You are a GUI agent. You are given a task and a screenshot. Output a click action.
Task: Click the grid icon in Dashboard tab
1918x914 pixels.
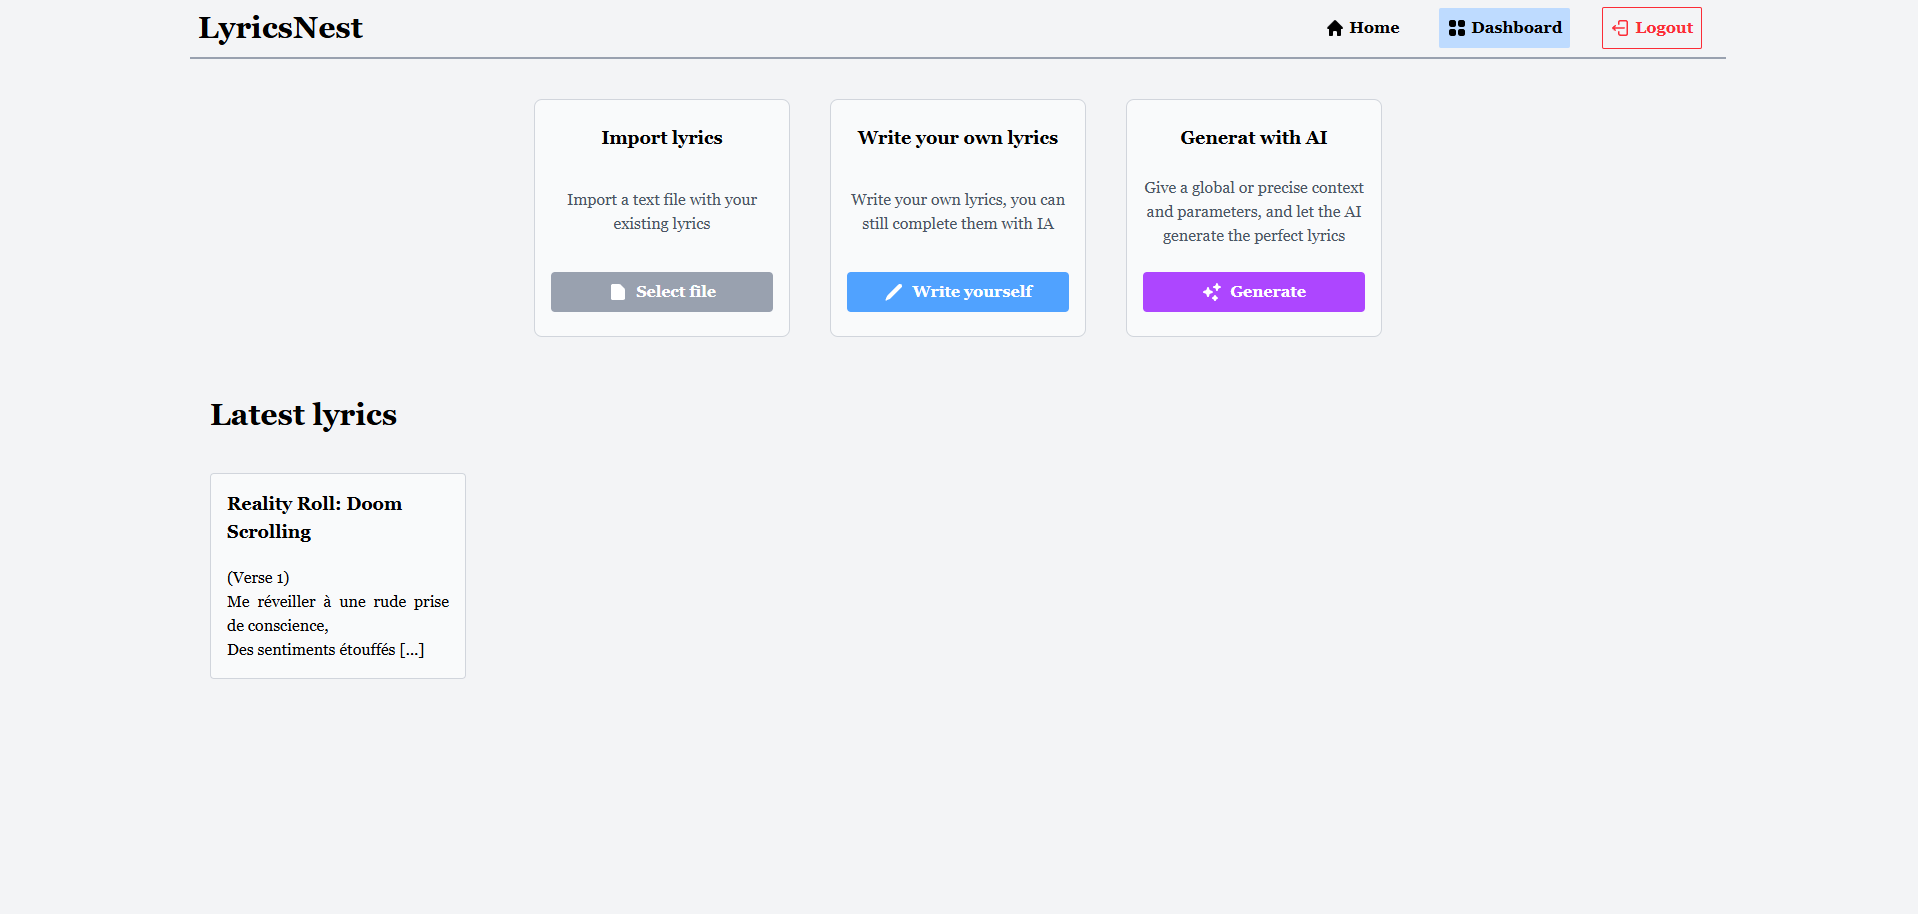click(1456, 28)
